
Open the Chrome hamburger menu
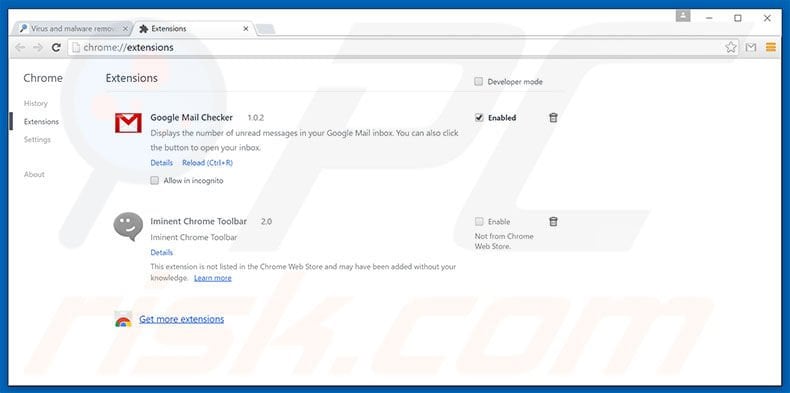coord(771,47)
